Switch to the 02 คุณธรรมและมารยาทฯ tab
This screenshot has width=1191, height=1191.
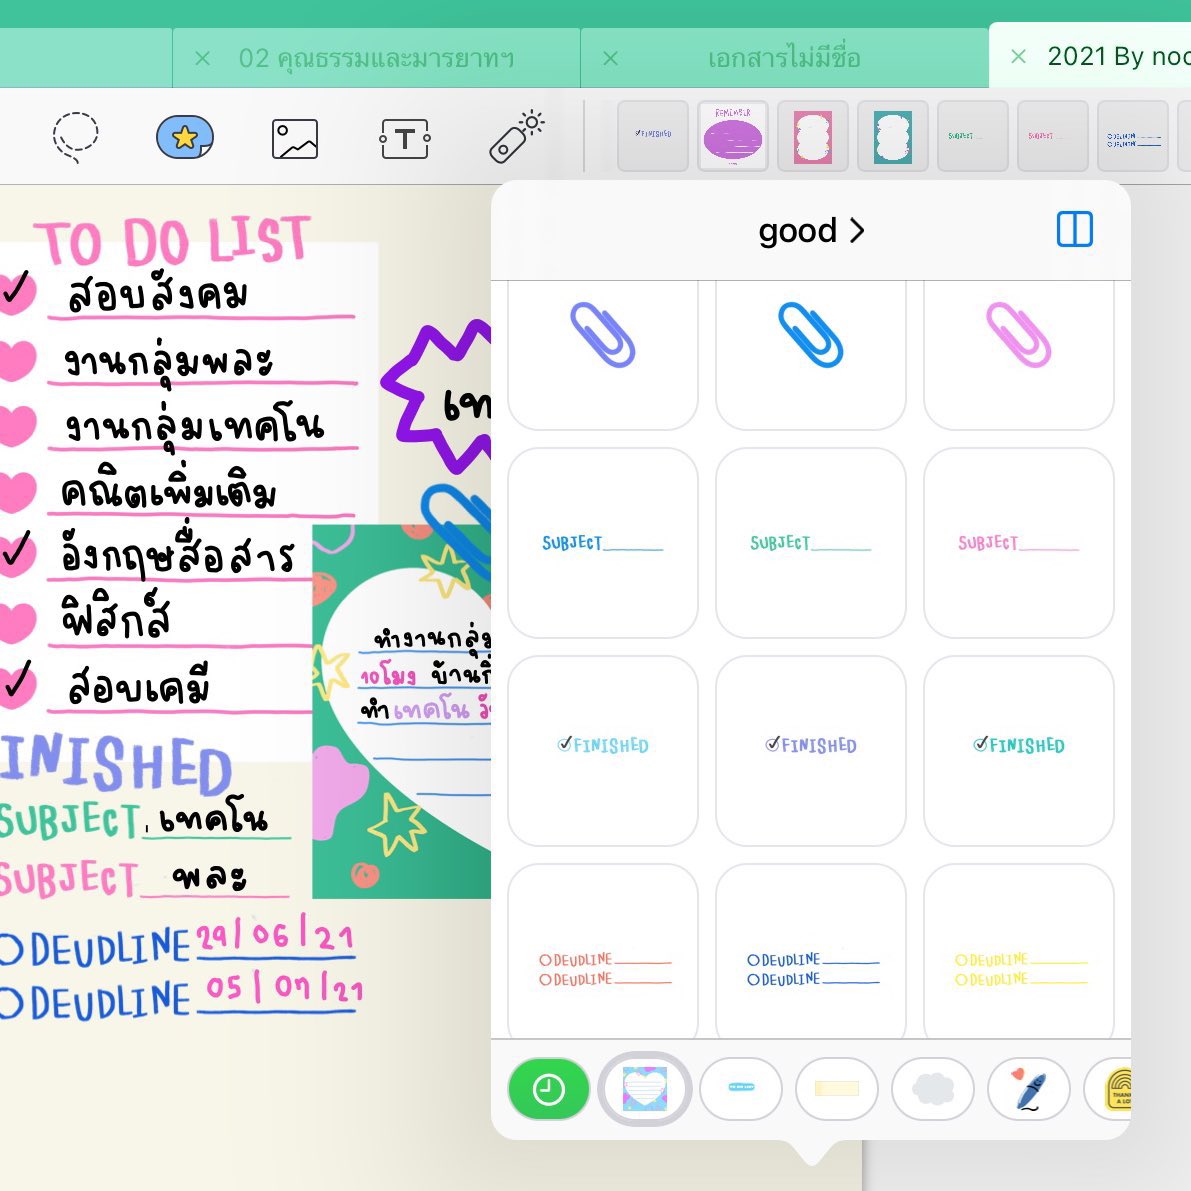click(376, 58)
